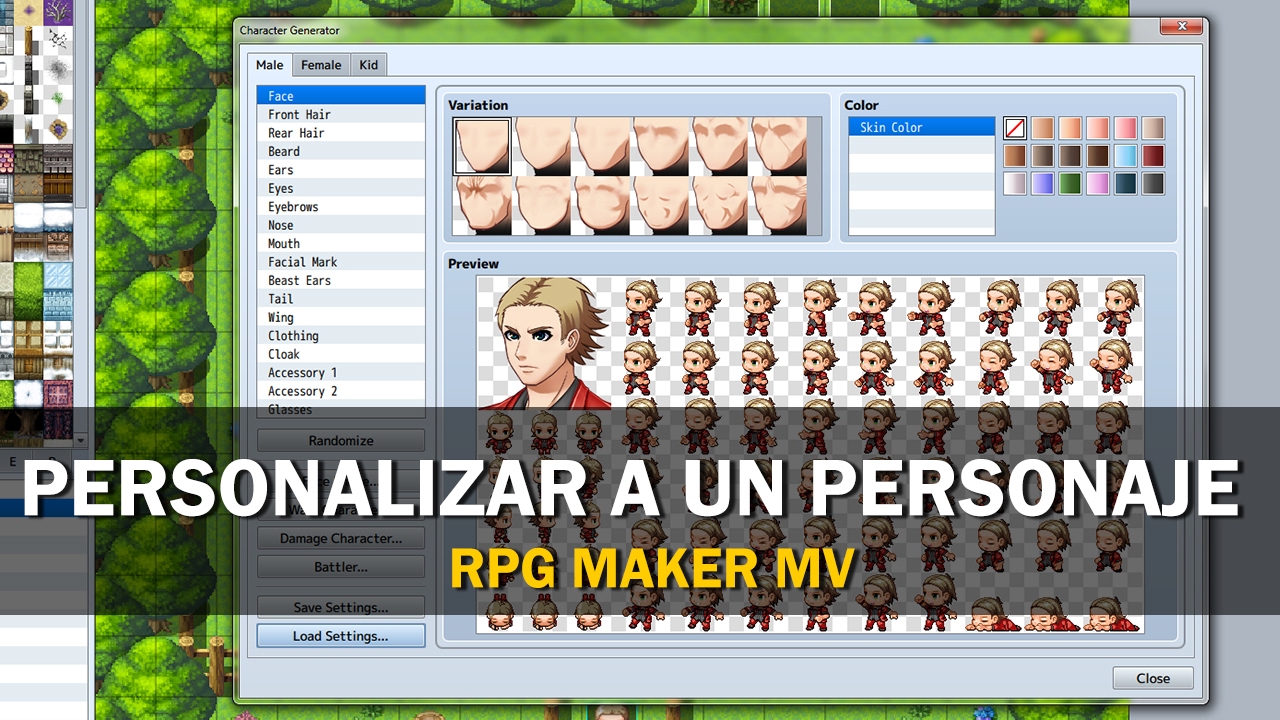Select the salmon pink swatch, fourth in the top row
This screenshot has width=1280, height=720.
click(1098, 128)
